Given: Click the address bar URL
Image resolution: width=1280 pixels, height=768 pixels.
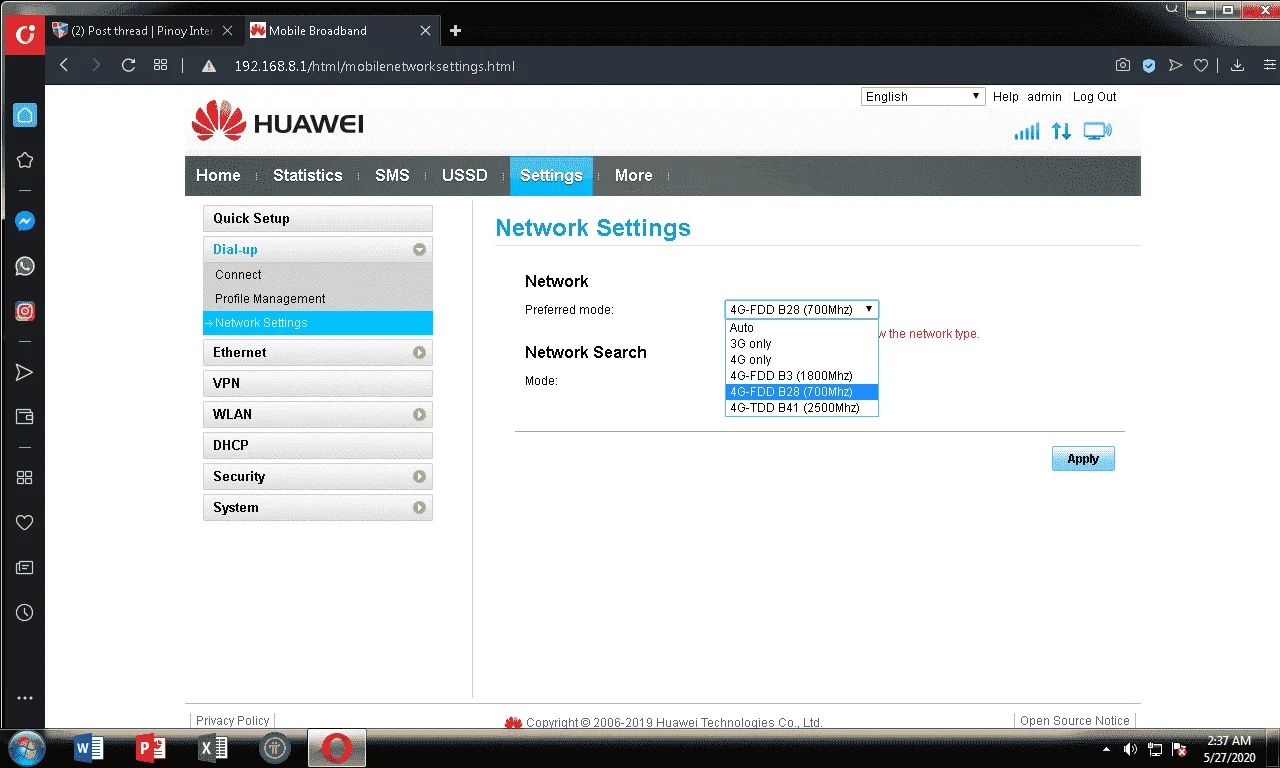Looking at the screenshot, I should (x=375, y=66).
